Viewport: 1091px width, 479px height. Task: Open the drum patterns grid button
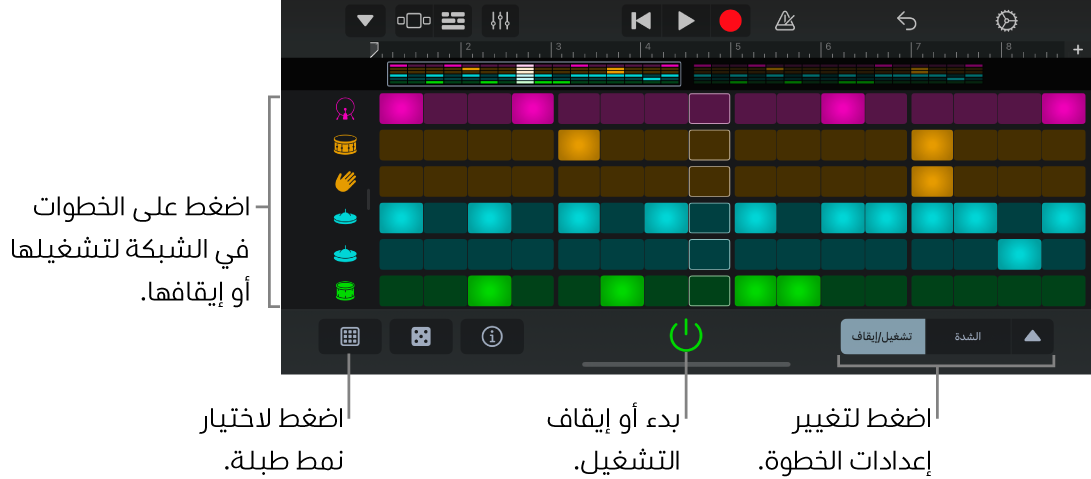tap(350, 337)
